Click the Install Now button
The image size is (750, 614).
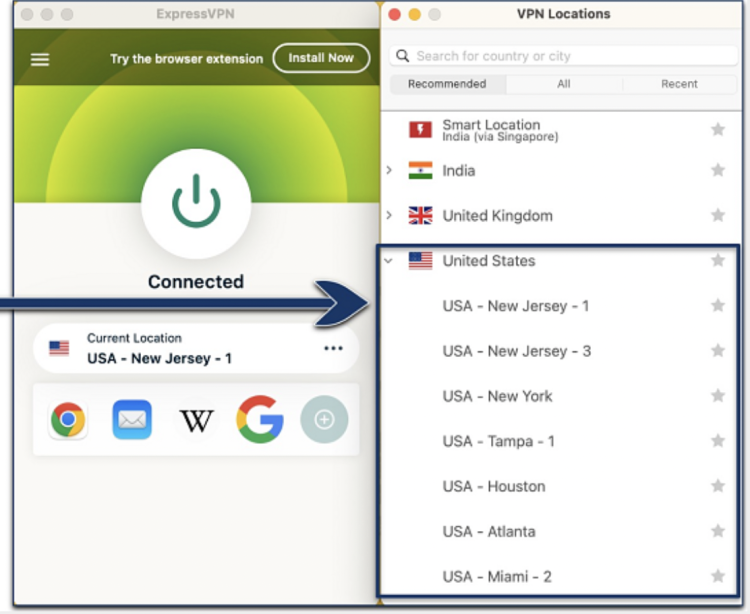coord(321,58)
